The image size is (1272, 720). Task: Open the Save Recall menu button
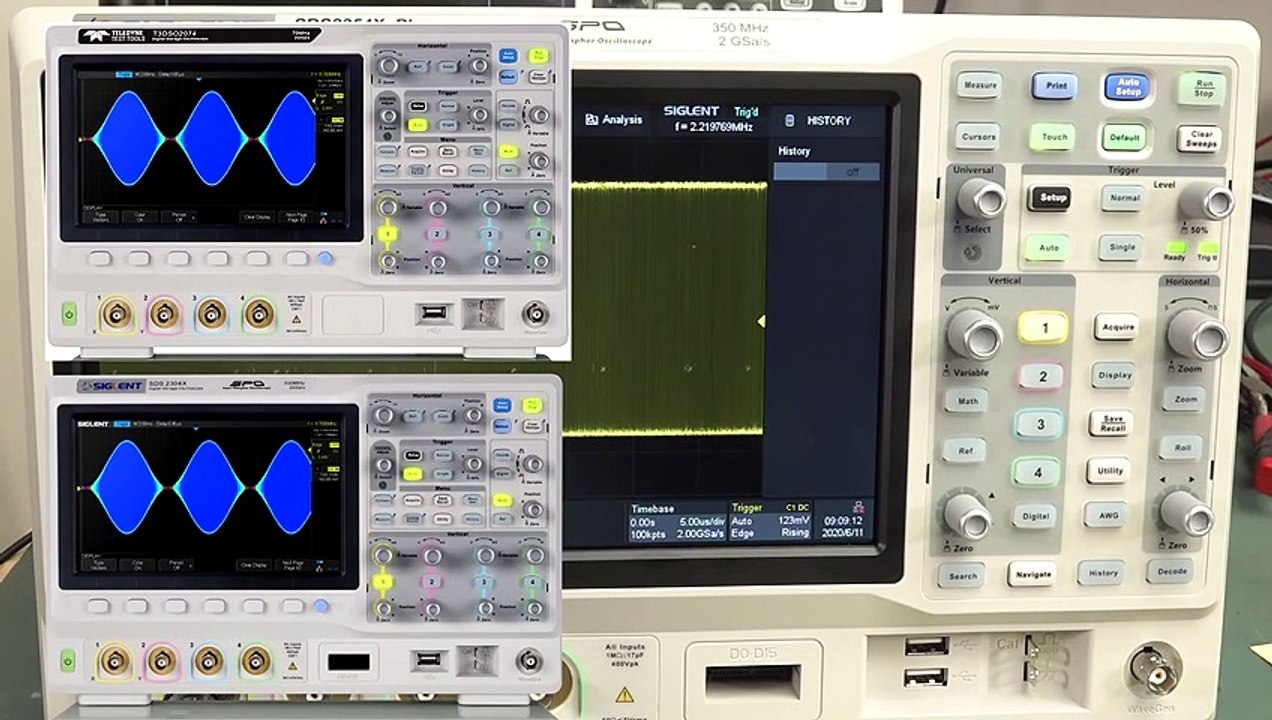(x=1110, y=424)
